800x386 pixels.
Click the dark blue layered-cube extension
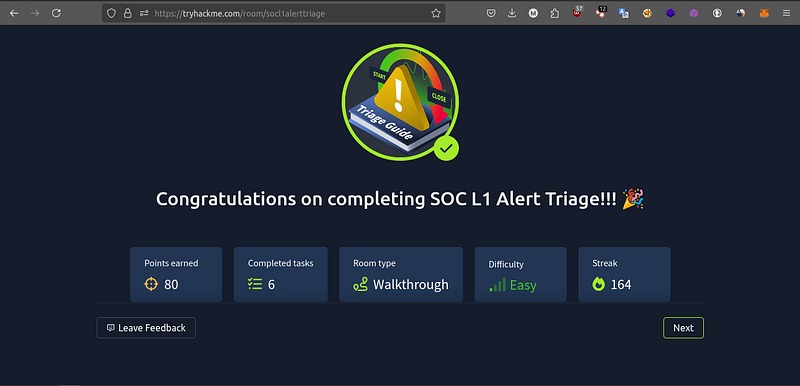tap(670, 14)
